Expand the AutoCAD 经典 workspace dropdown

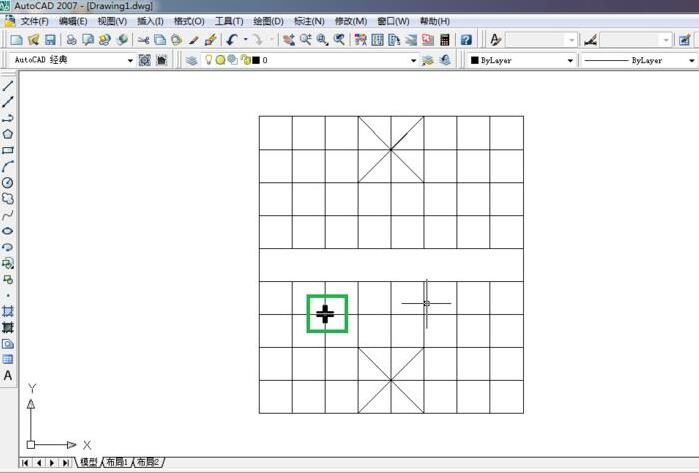(130, 61)
